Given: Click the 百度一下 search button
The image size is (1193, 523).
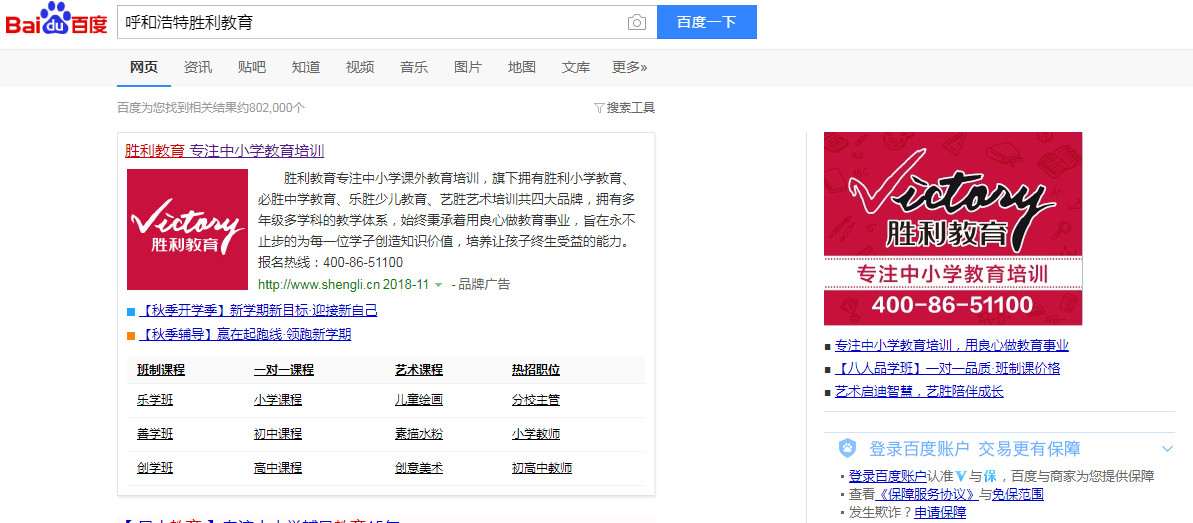Looking at the screenshot, I should pos(707,22).
